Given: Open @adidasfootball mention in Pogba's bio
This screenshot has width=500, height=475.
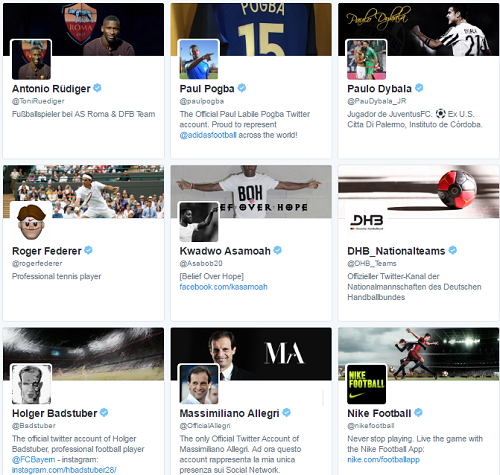Looking at the screenshot, I should click(208, 135).
